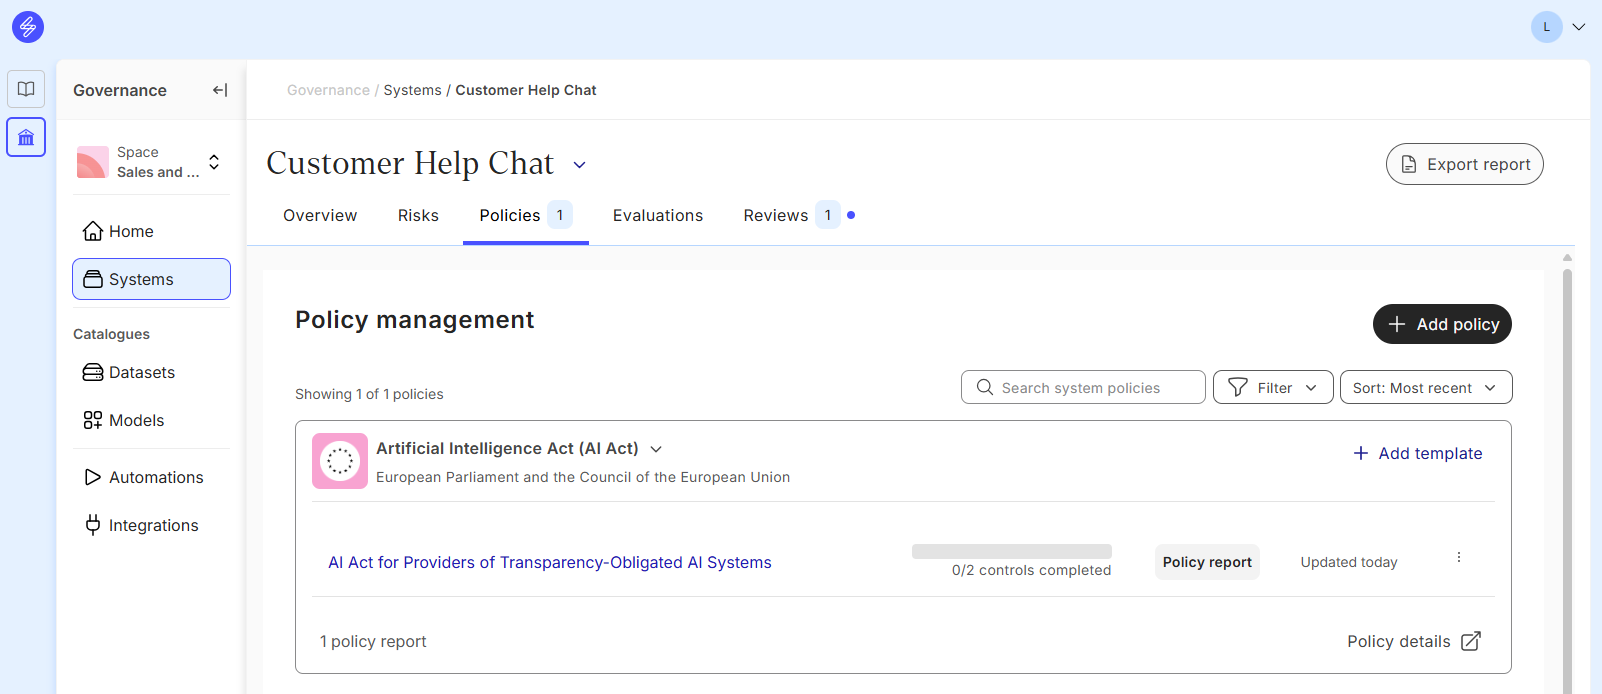This screenshot has height=694, width=1602.
Task: Click the app logo in top-left corner
Action: tap(28, 27)
